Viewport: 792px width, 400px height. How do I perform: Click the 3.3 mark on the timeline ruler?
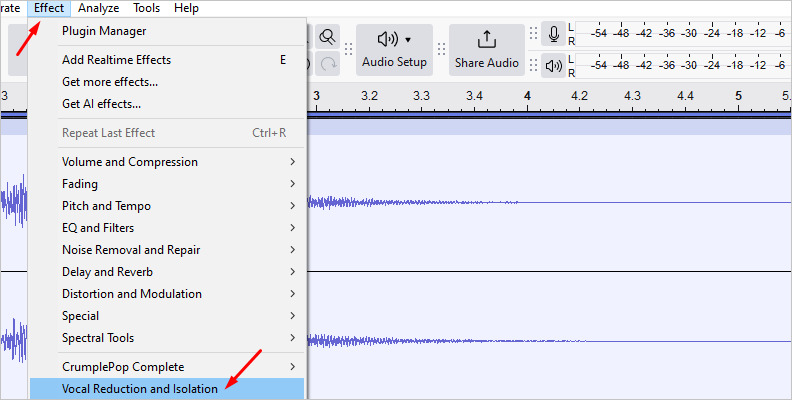[x=422, y=96]
